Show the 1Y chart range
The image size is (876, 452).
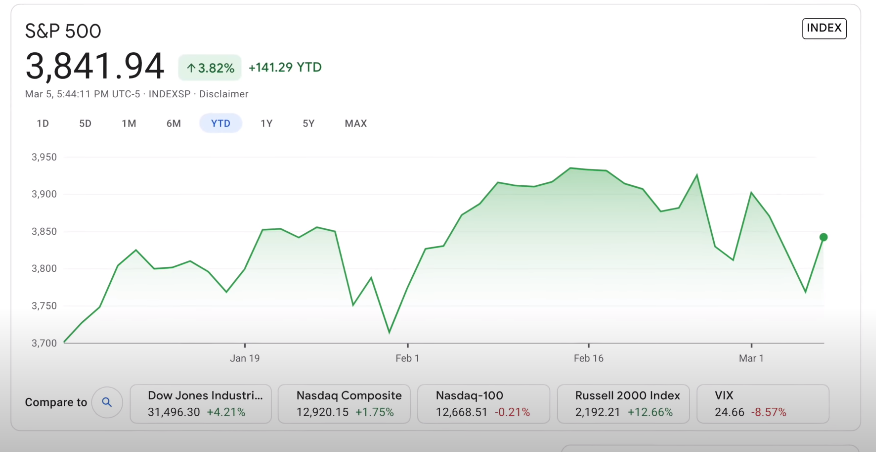[x=266, y=124]
